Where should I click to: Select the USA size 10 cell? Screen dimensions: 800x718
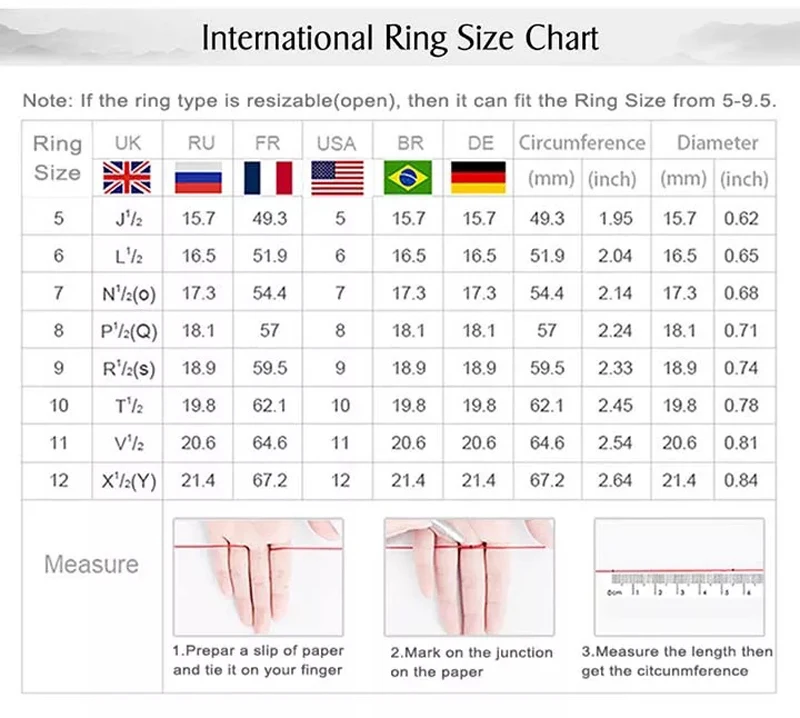(339, 405)
